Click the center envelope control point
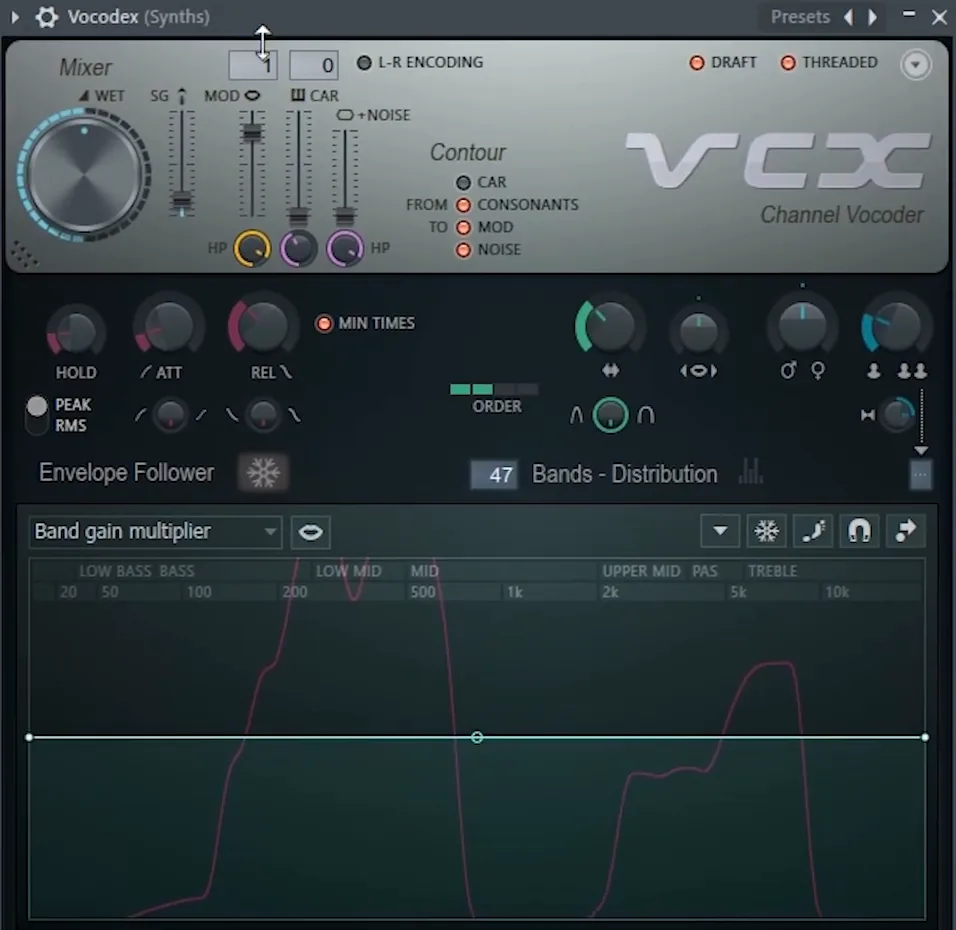The image size is (956, 930). 477,738
